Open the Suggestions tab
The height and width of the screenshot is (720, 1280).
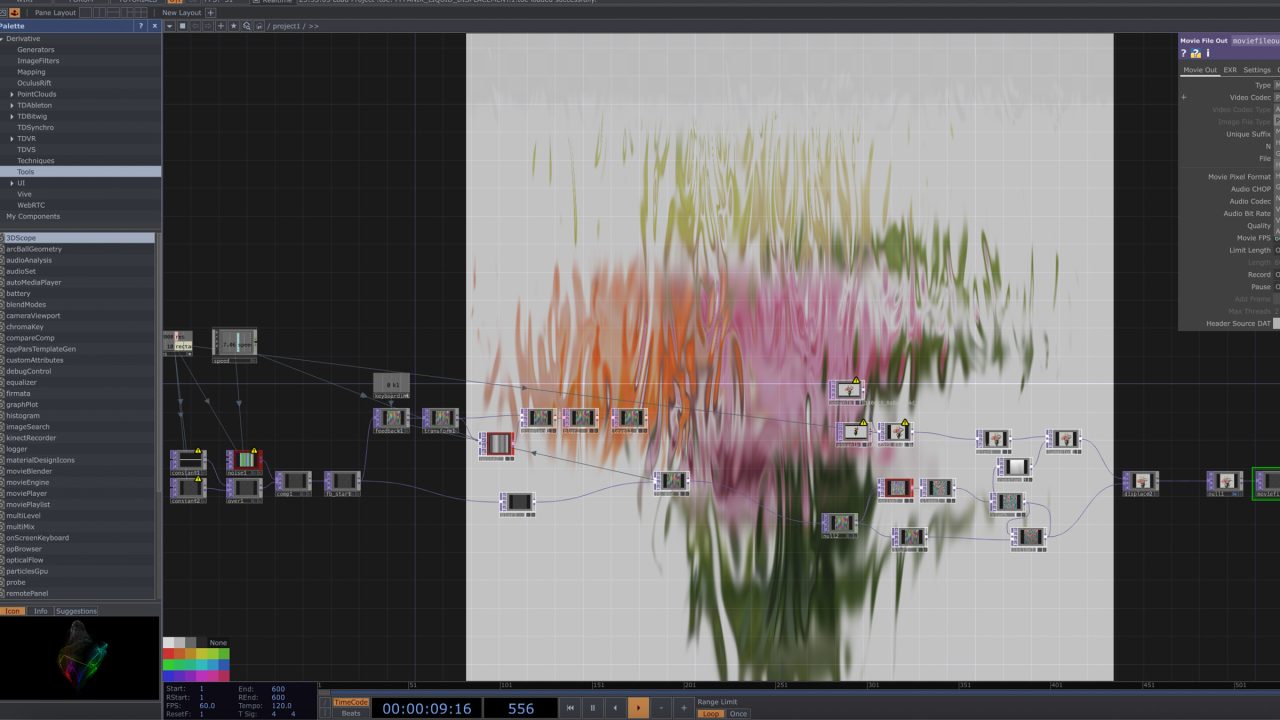(x=76, y=611)
